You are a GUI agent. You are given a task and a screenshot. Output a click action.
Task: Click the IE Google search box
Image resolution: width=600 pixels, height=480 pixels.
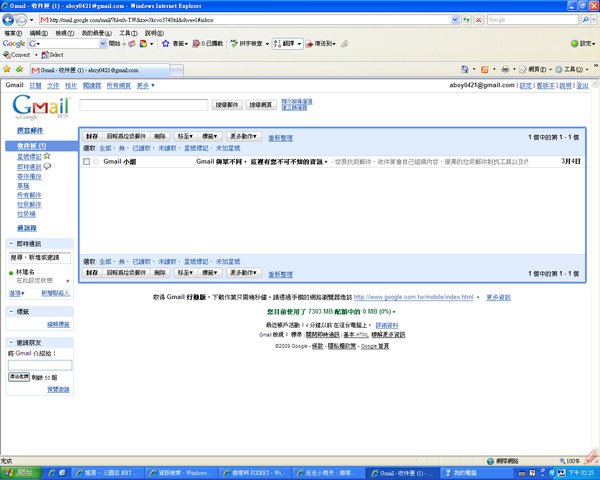(x=533, y=20)
